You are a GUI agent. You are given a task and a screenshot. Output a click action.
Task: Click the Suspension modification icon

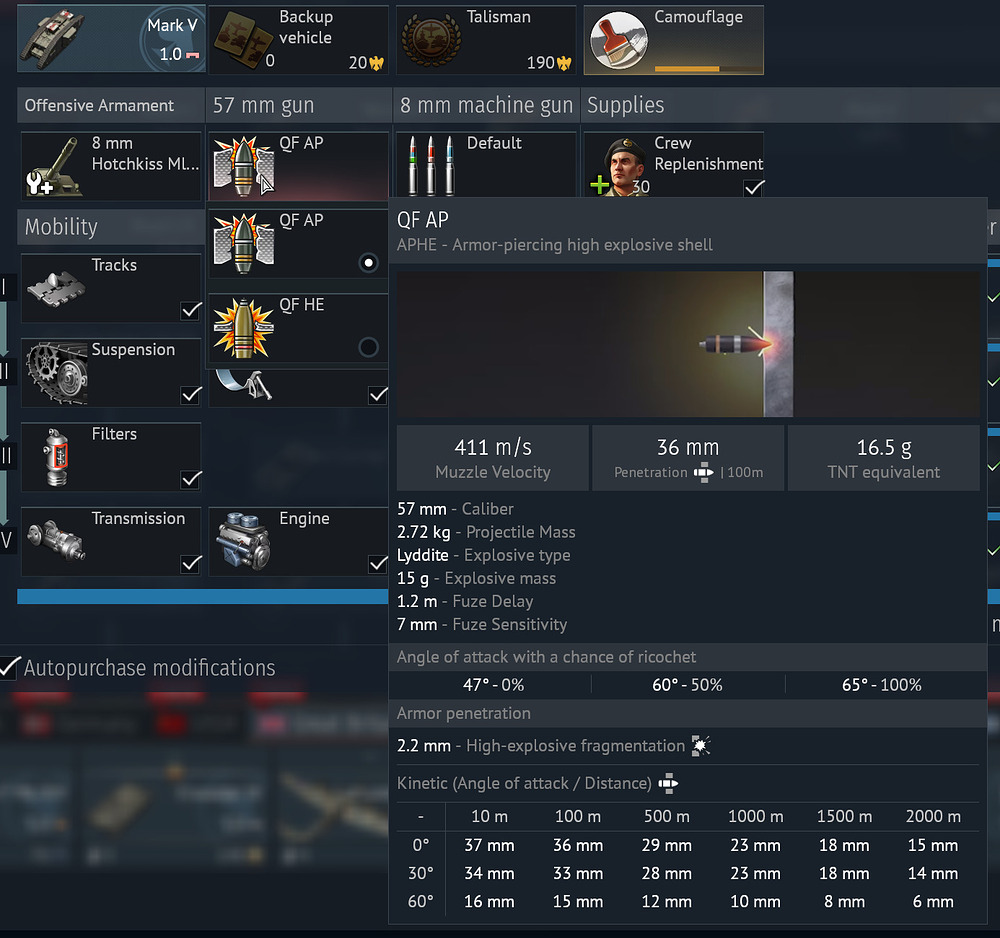(54, 372)
